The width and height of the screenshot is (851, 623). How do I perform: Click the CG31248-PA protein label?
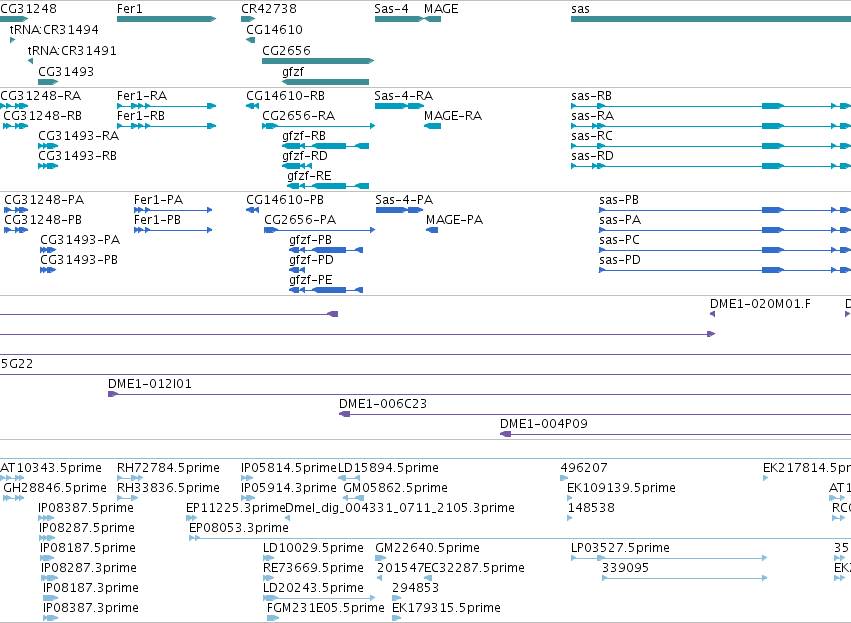click(44, 200)
